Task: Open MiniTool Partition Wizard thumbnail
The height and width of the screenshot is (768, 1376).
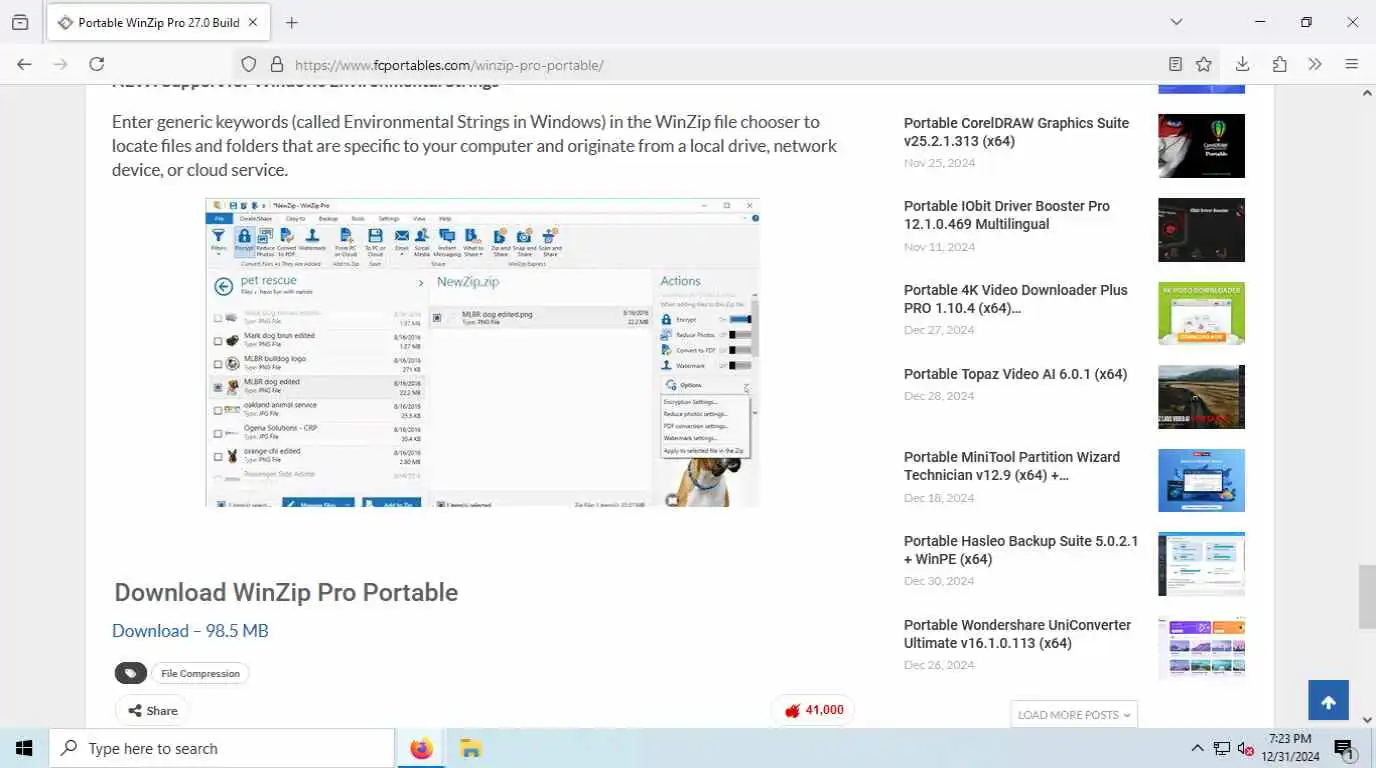Action: pyautogui.click(x=1201, y=480)
